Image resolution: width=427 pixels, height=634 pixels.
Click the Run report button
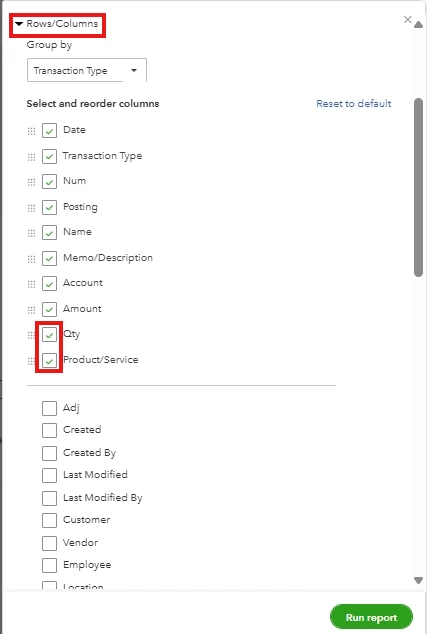tap(371, 617)
